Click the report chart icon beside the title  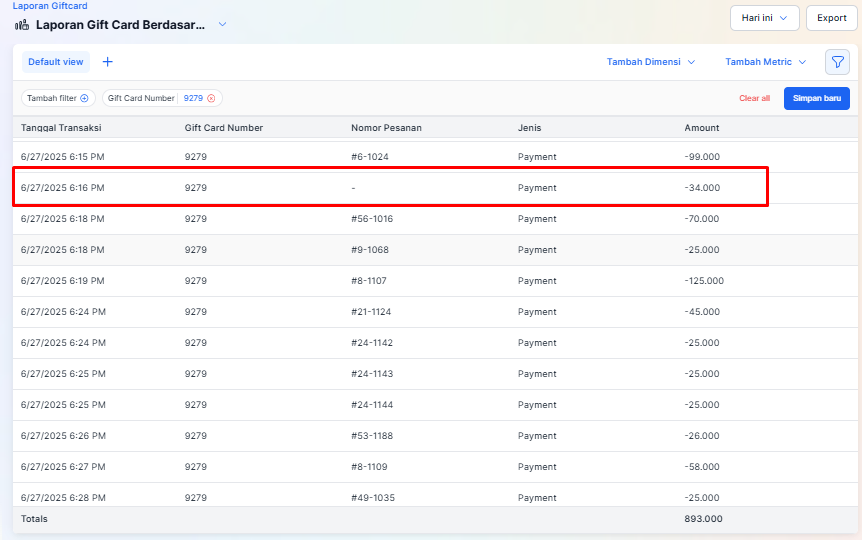pos(22,25)
